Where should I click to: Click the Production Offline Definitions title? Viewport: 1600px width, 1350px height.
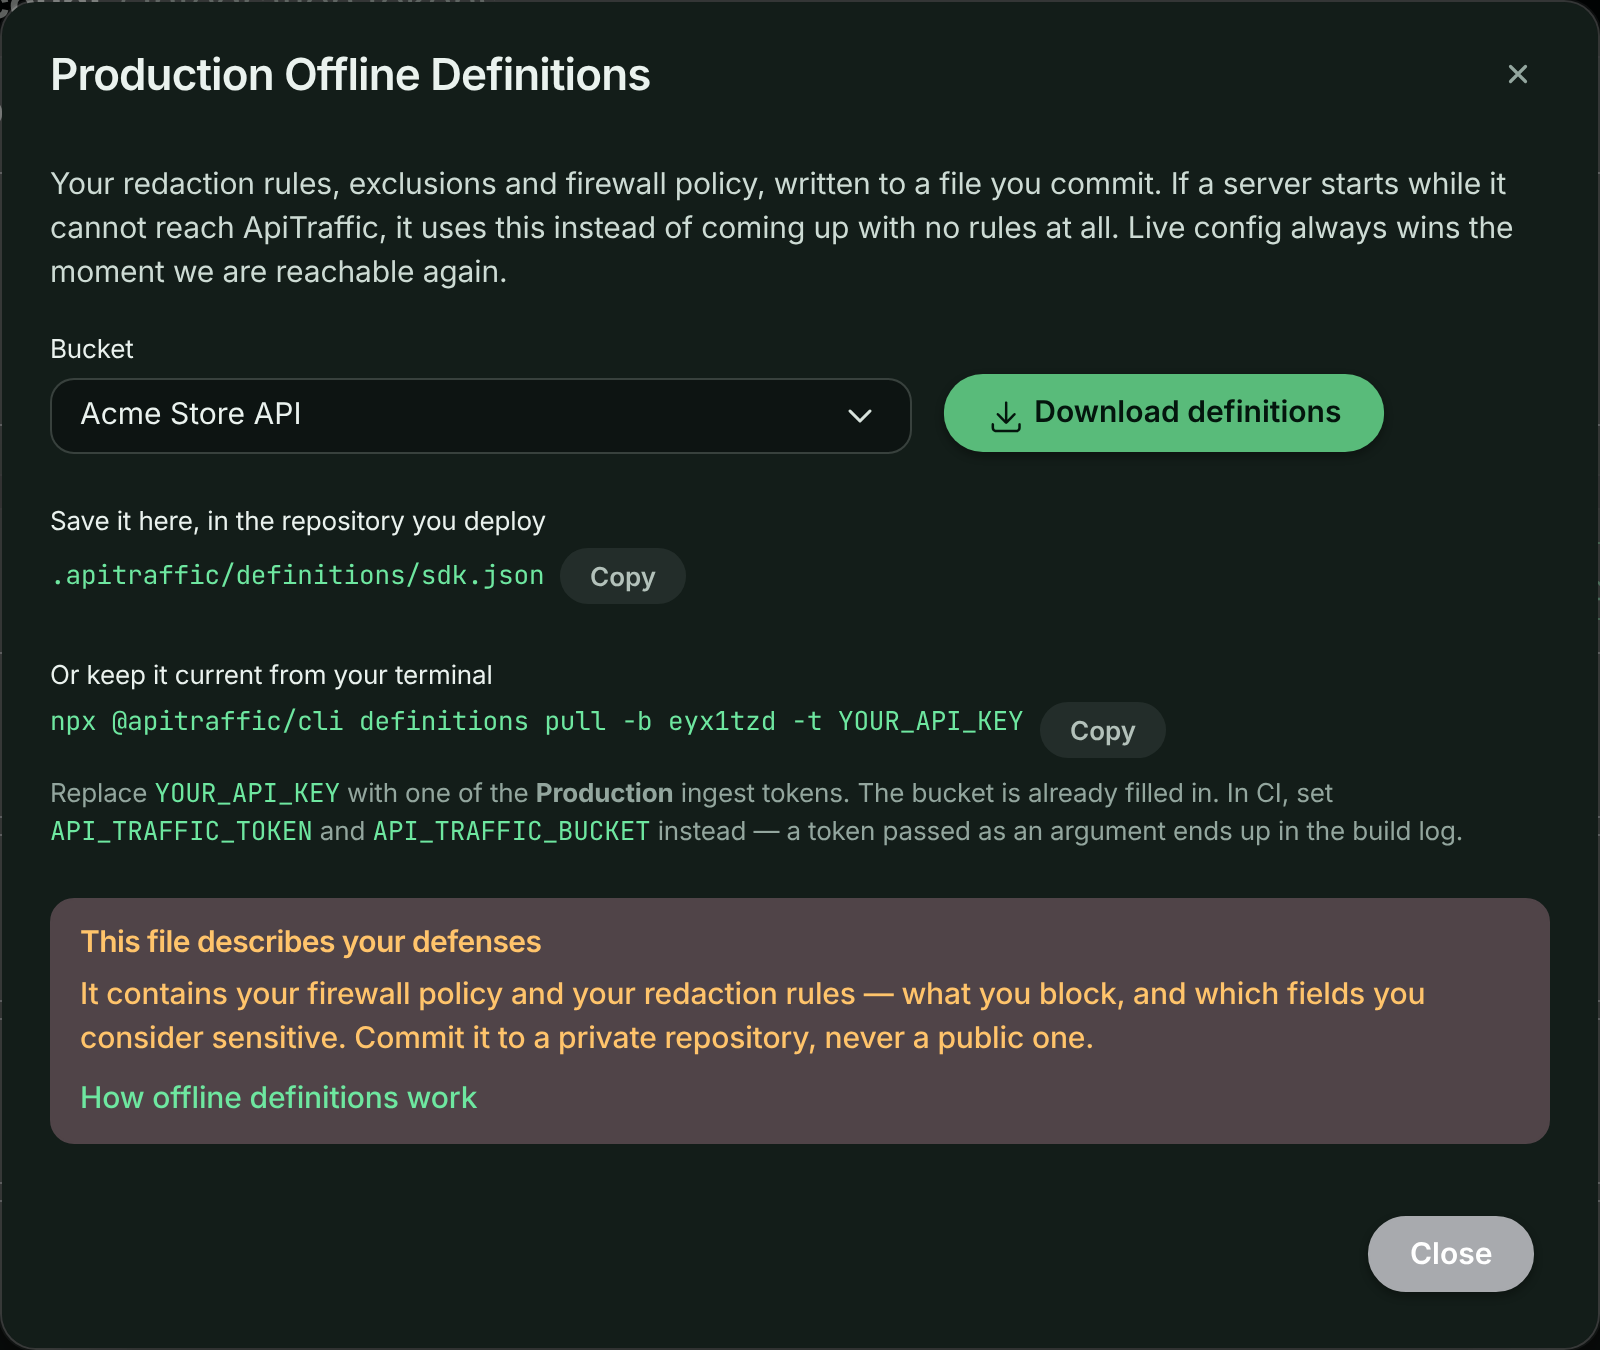pyautogui.click(x=350, y=75)
